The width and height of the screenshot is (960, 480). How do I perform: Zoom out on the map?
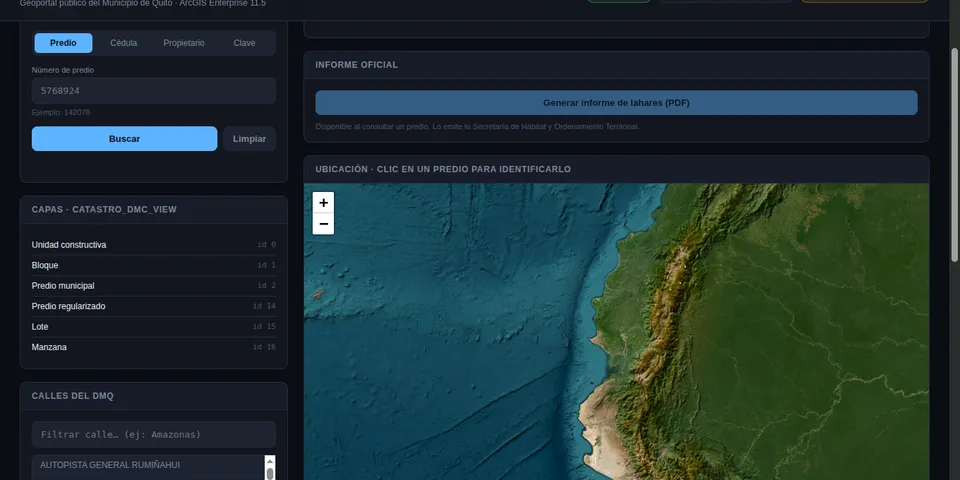(x=323, y=224)
